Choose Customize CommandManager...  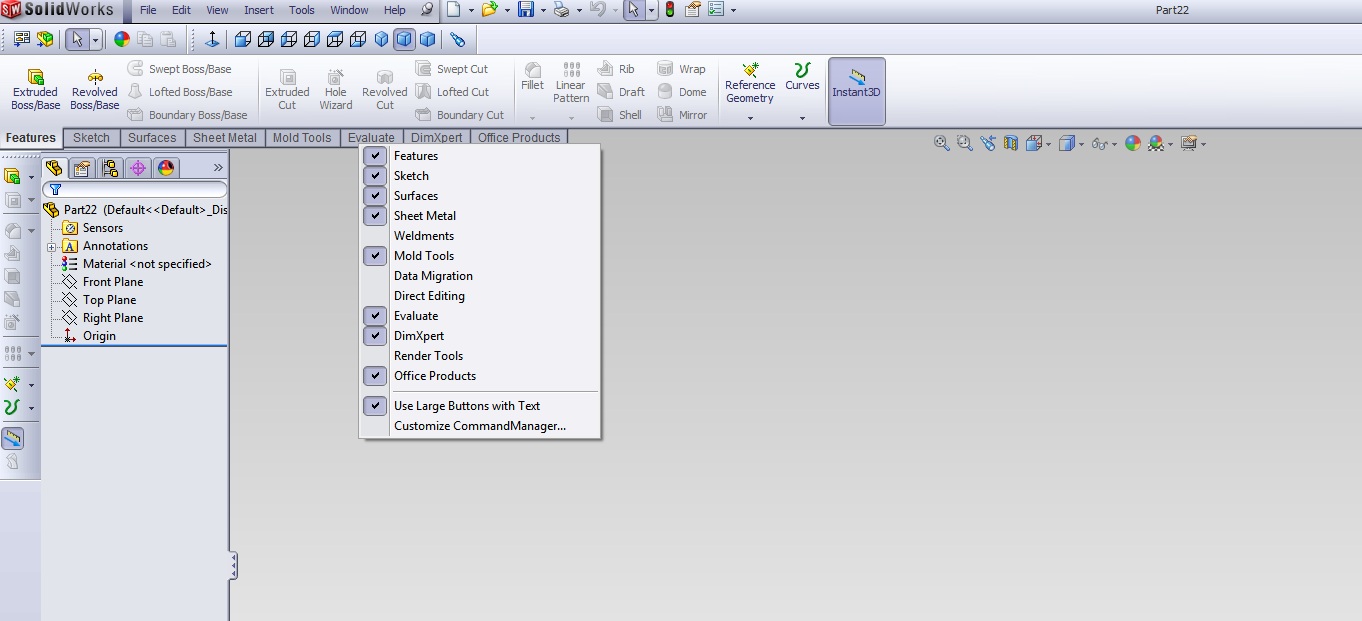[480, 426]
